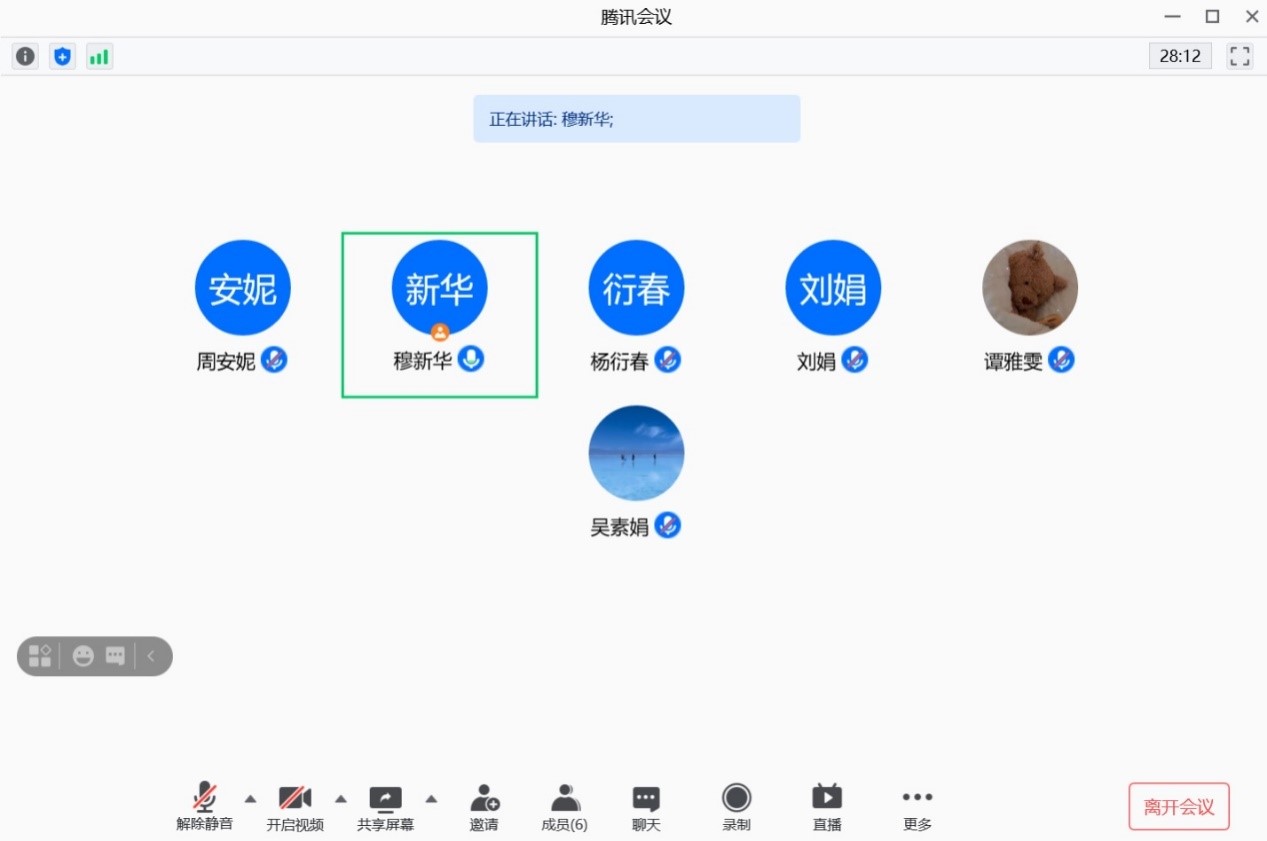
Task: Enter fullscreen mode
Action: coord(1239,56)
